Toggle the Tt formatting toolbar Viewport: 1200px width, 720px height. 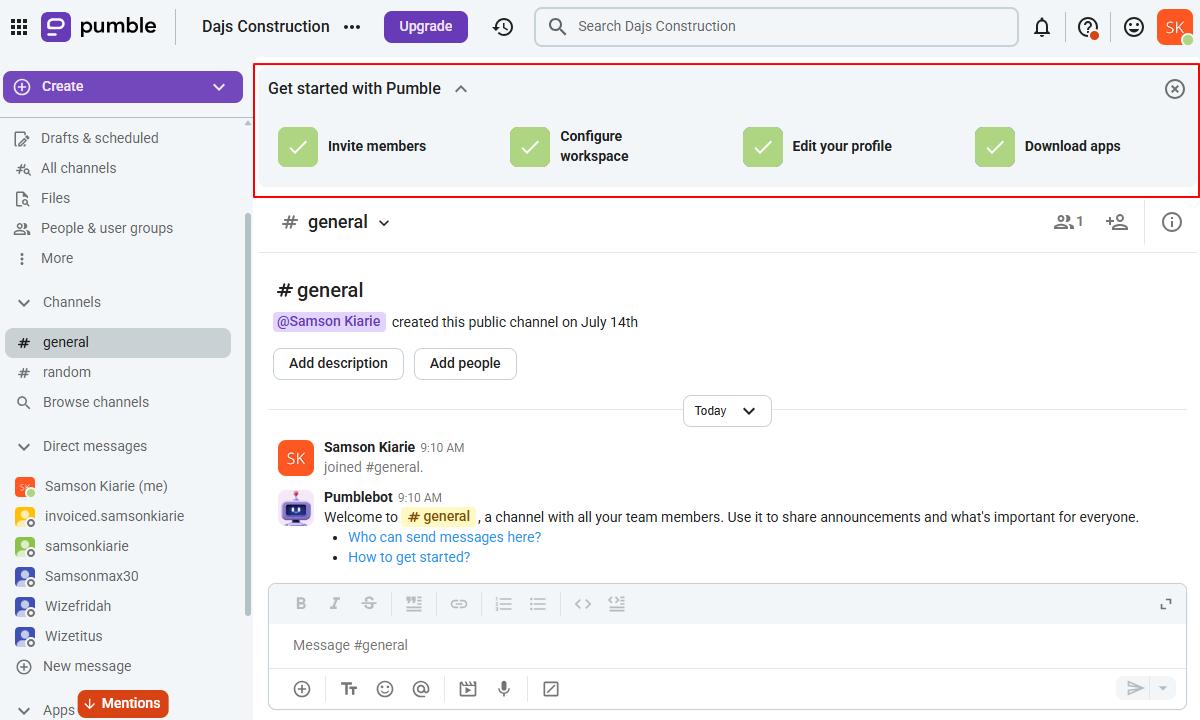349,688
